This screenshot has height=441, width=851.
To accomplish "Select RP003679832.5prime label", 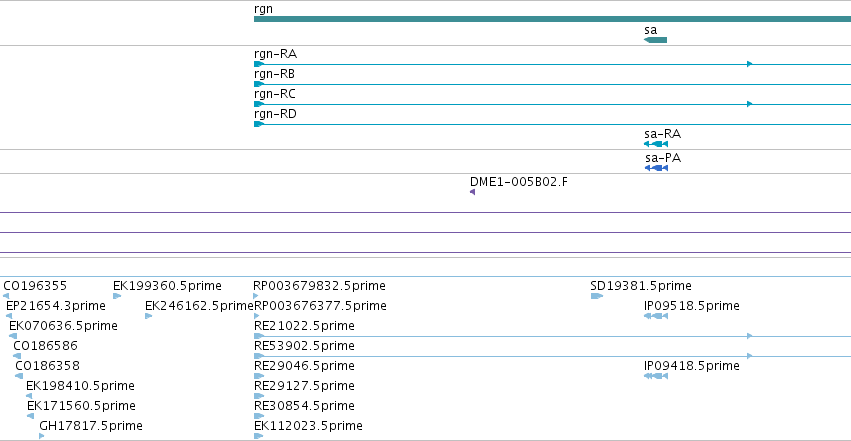I will pyautogui.click(x=319, y=286).
